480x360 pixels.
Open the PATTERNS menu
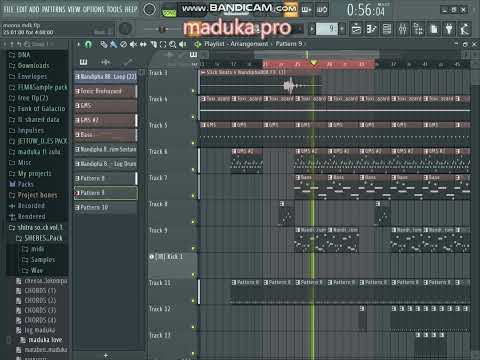pyautogui.click(x=53, y=10)
